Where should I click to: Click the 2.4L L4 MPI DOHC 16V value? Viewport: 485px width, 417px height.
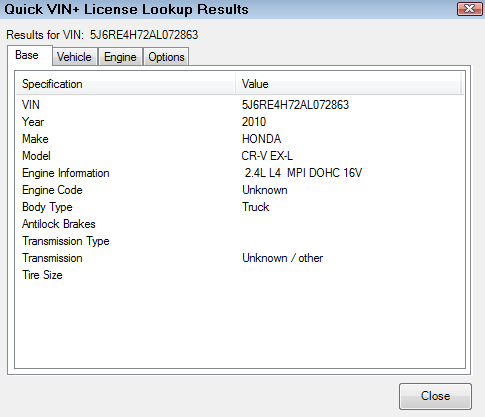303,173
